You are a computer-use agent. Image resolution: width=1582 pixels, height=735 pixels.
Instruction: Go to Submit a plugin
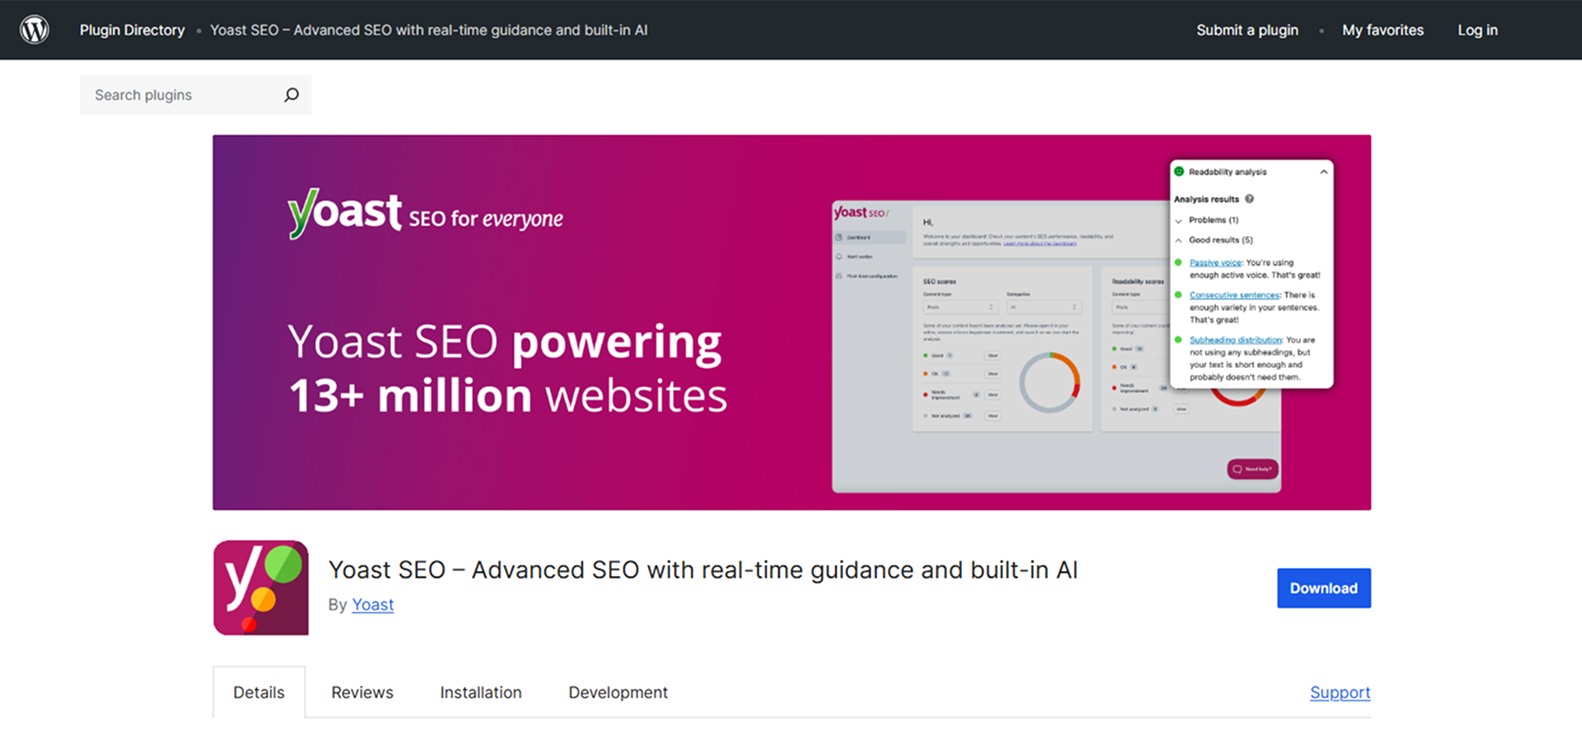(x=1247, y=30)
